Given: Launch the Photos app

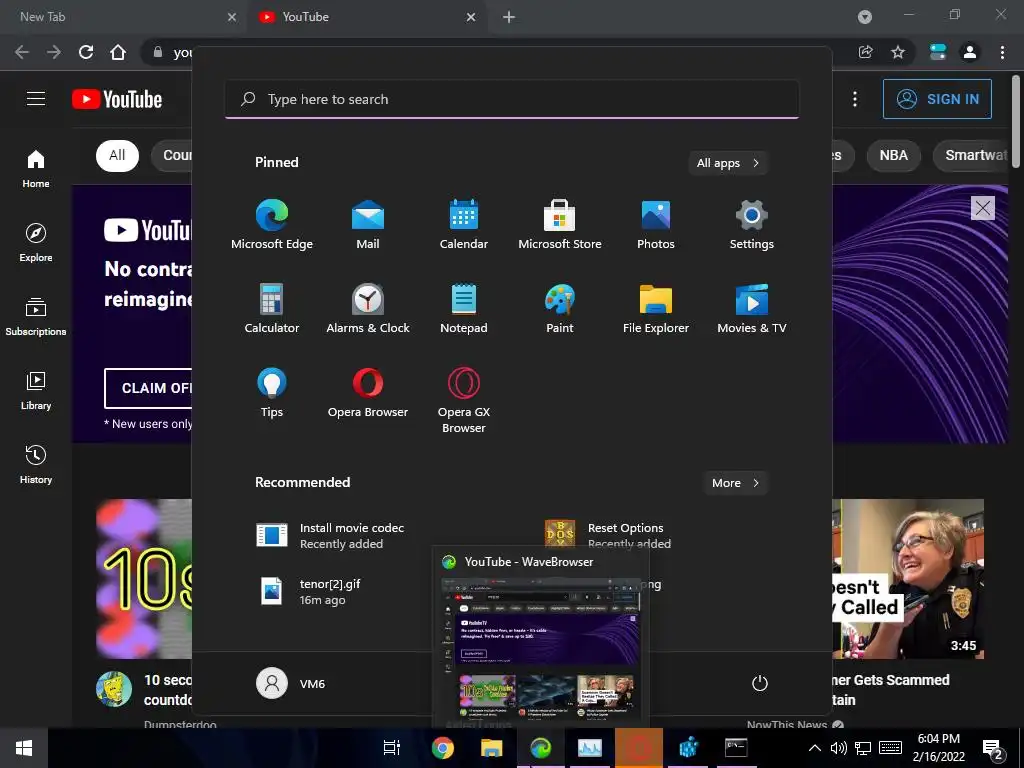Looking at the screenshot, I should pyautogui.click(x=656, y=224).
